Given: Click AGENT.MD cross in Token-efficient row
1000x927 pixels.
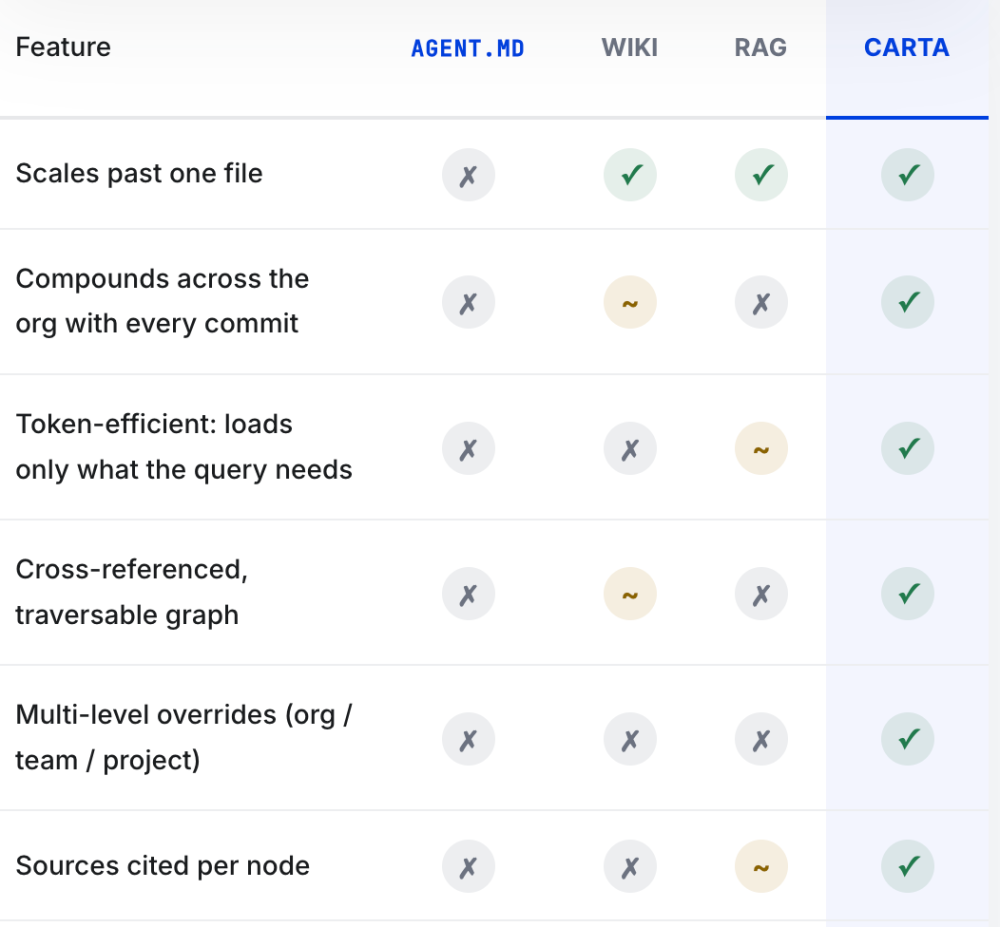Looking at the screenshot, I should (468, 448).
